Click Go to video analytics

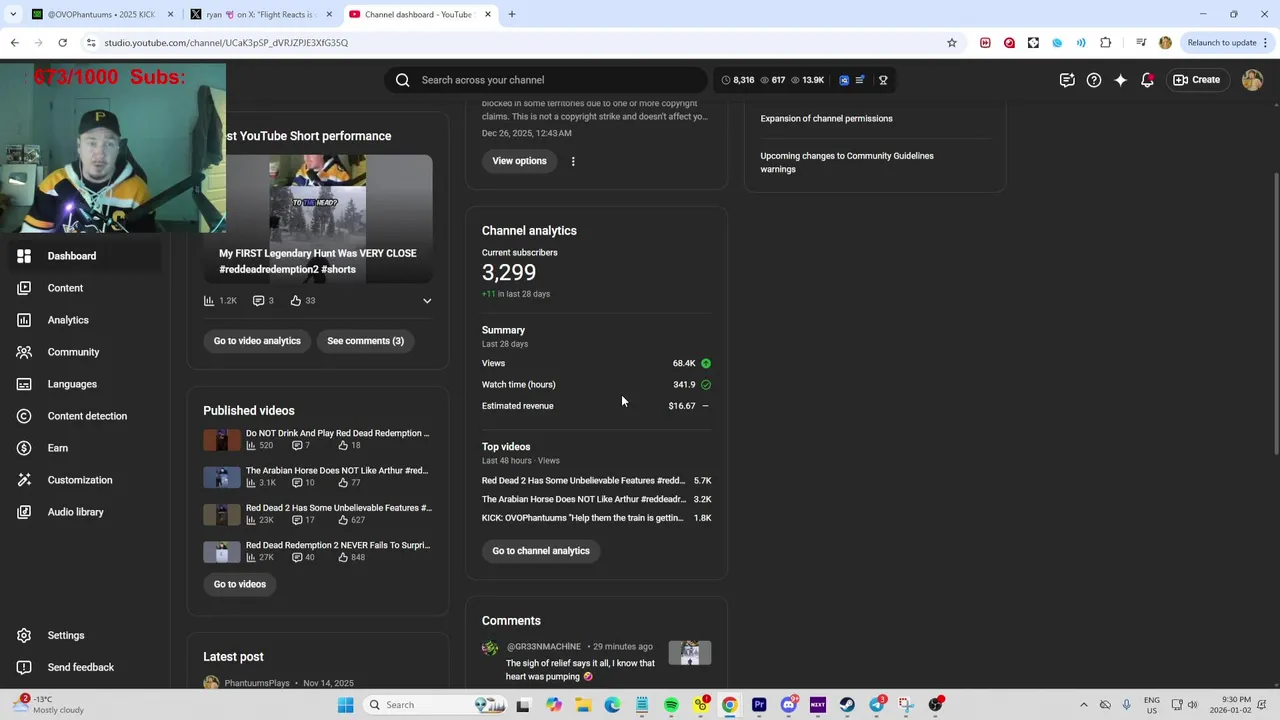pos(257,341)
